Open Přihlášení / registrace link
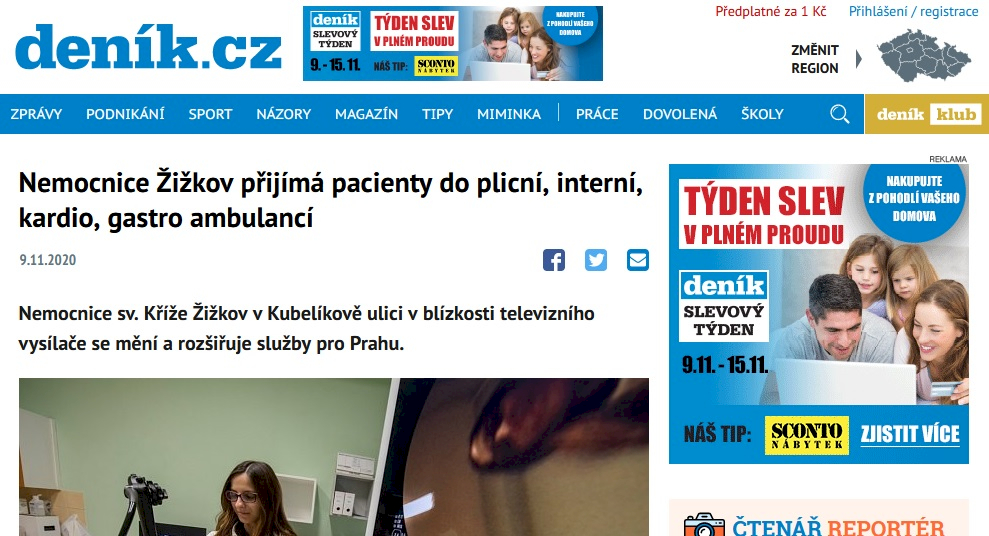This screenshot has height=536, width=989. click(913, 11)
